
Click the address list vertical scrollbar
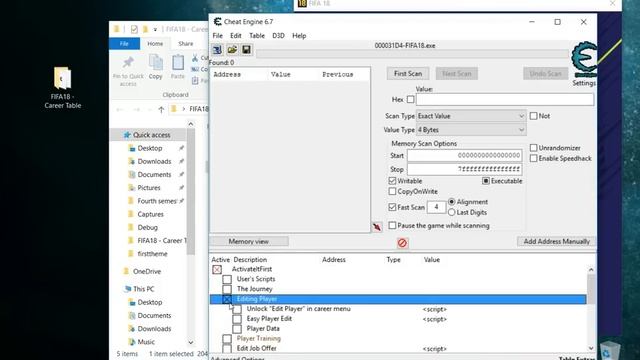(591, 309)
